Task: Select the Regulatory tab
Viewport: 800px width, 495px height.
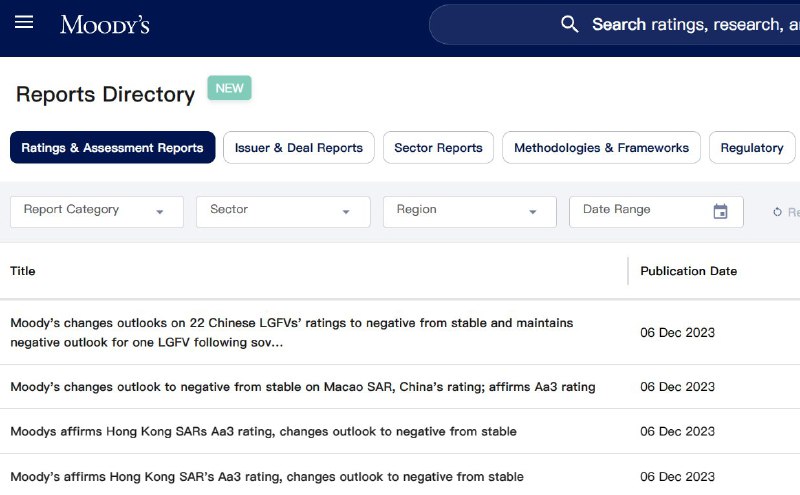Action: [x=751, y=147]
